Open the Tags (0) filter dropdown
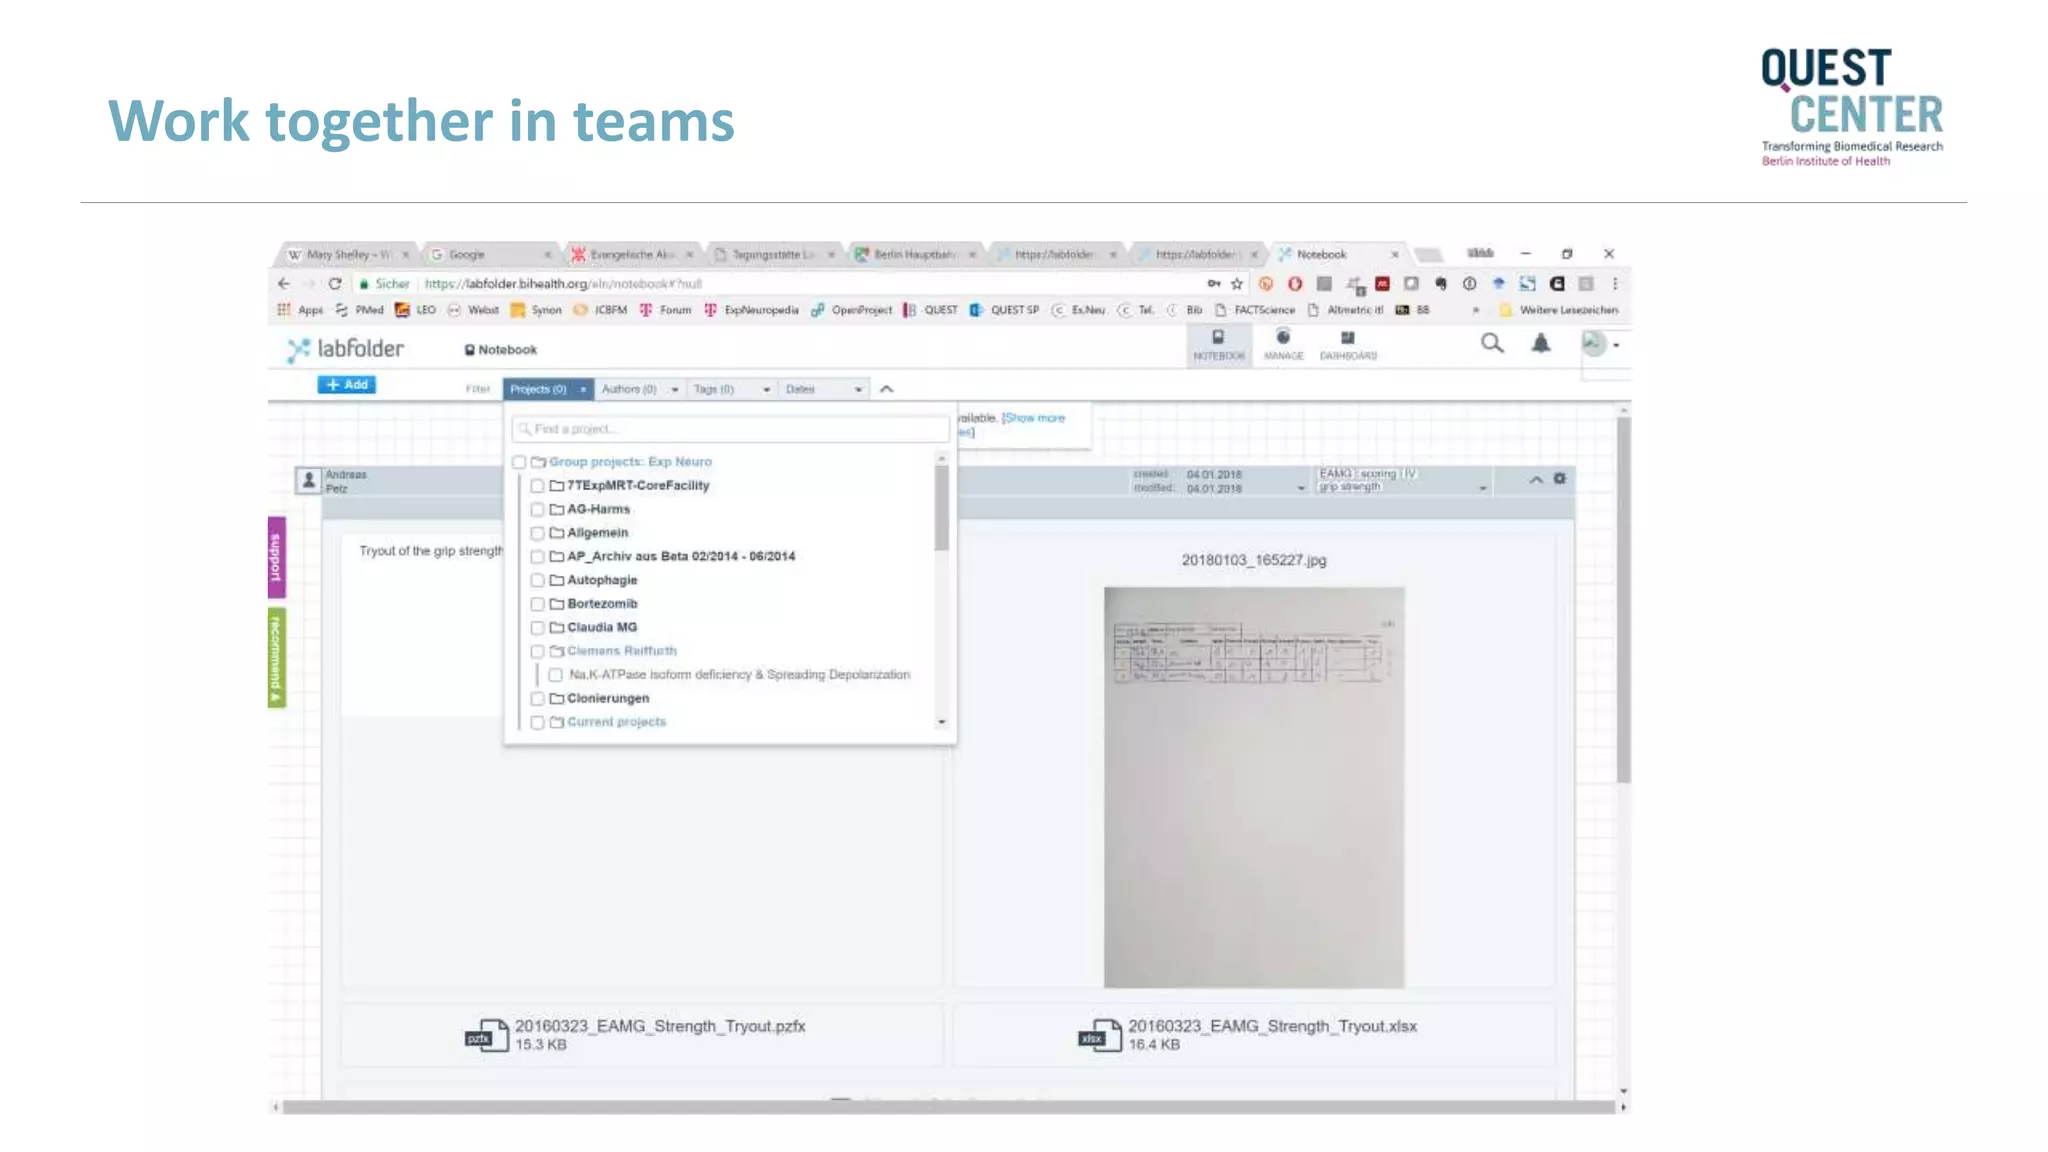 [x=732, y=389]
